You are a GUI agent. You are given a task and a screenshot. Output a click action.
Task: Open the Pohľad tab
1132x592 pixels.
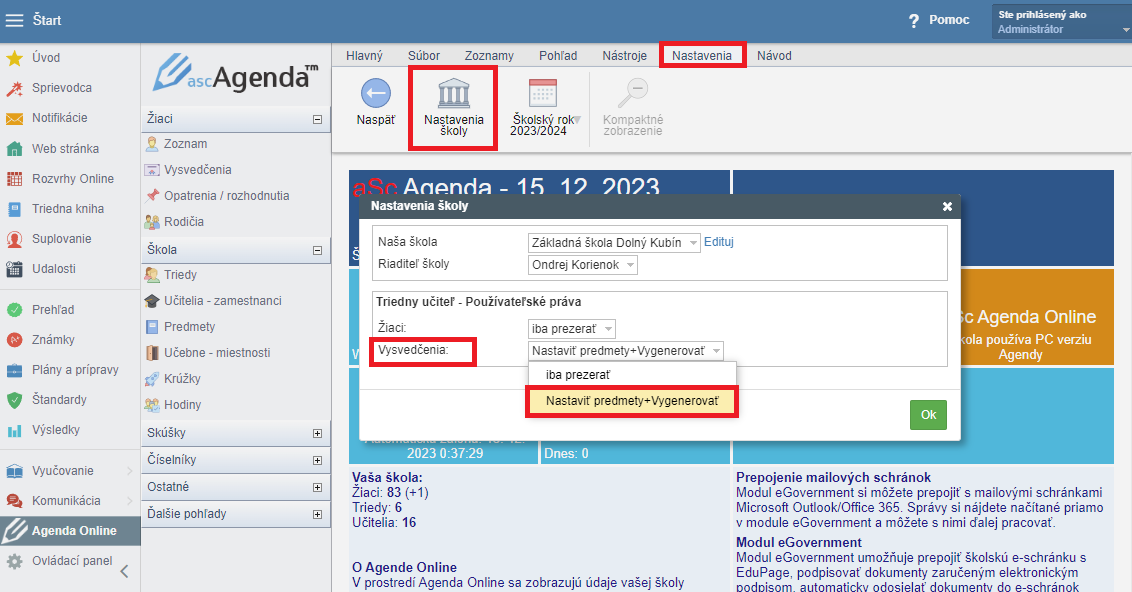click(558, 56)
